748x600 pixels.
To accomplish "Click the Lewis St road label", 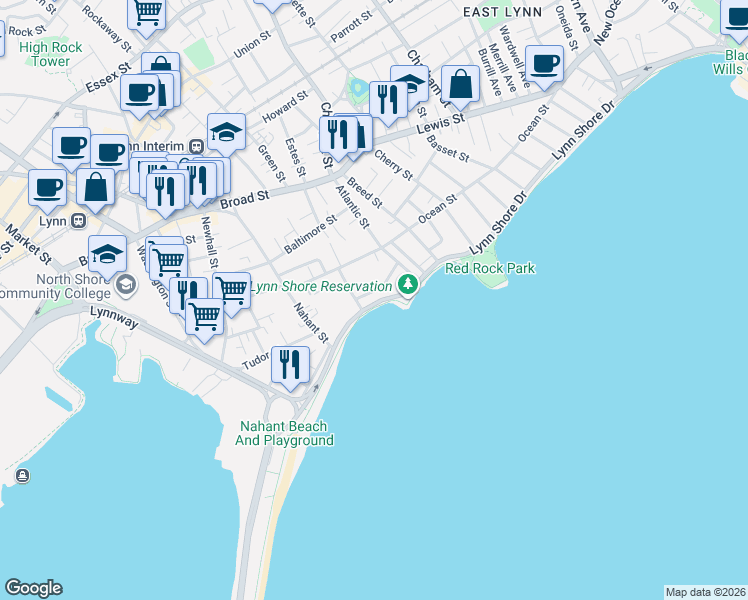I will 440,123.
